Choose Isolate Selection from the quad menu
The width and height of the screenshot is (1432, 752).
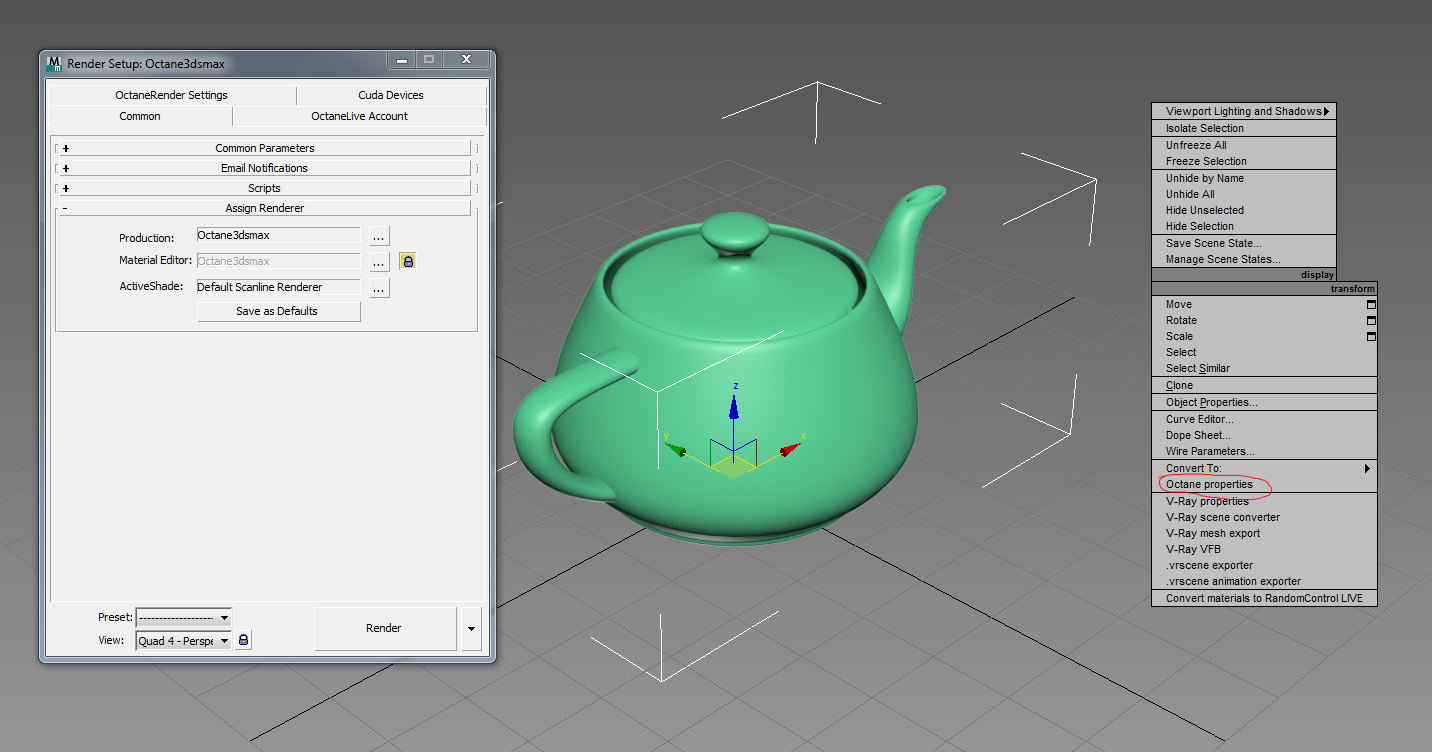pyautogui.click(x=1244, y=128)
